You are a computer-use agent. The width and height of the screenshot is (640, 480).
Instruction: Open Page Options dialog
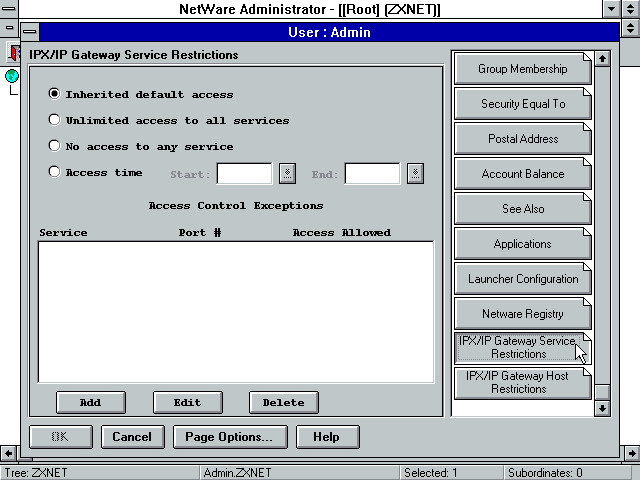[230, 437]
